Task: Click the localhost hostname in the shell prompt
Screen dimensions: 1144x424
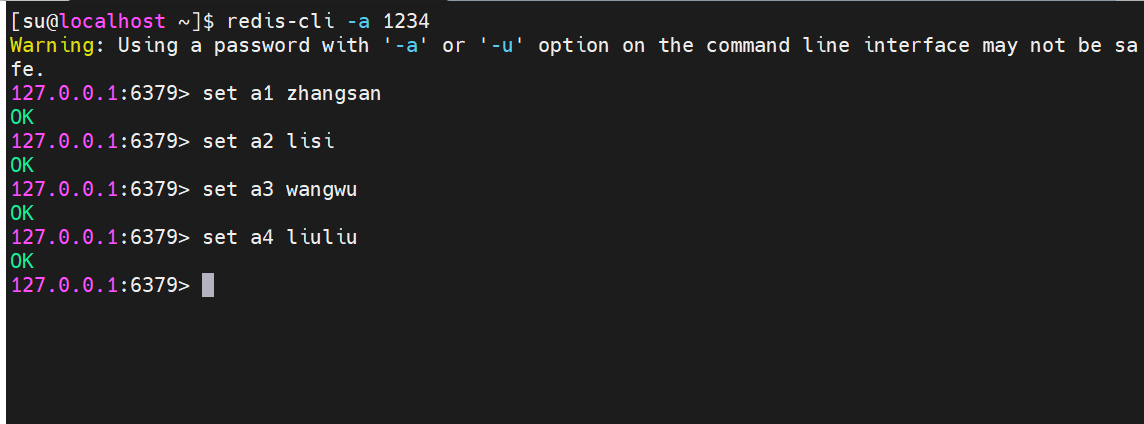Action: (117, 21)
